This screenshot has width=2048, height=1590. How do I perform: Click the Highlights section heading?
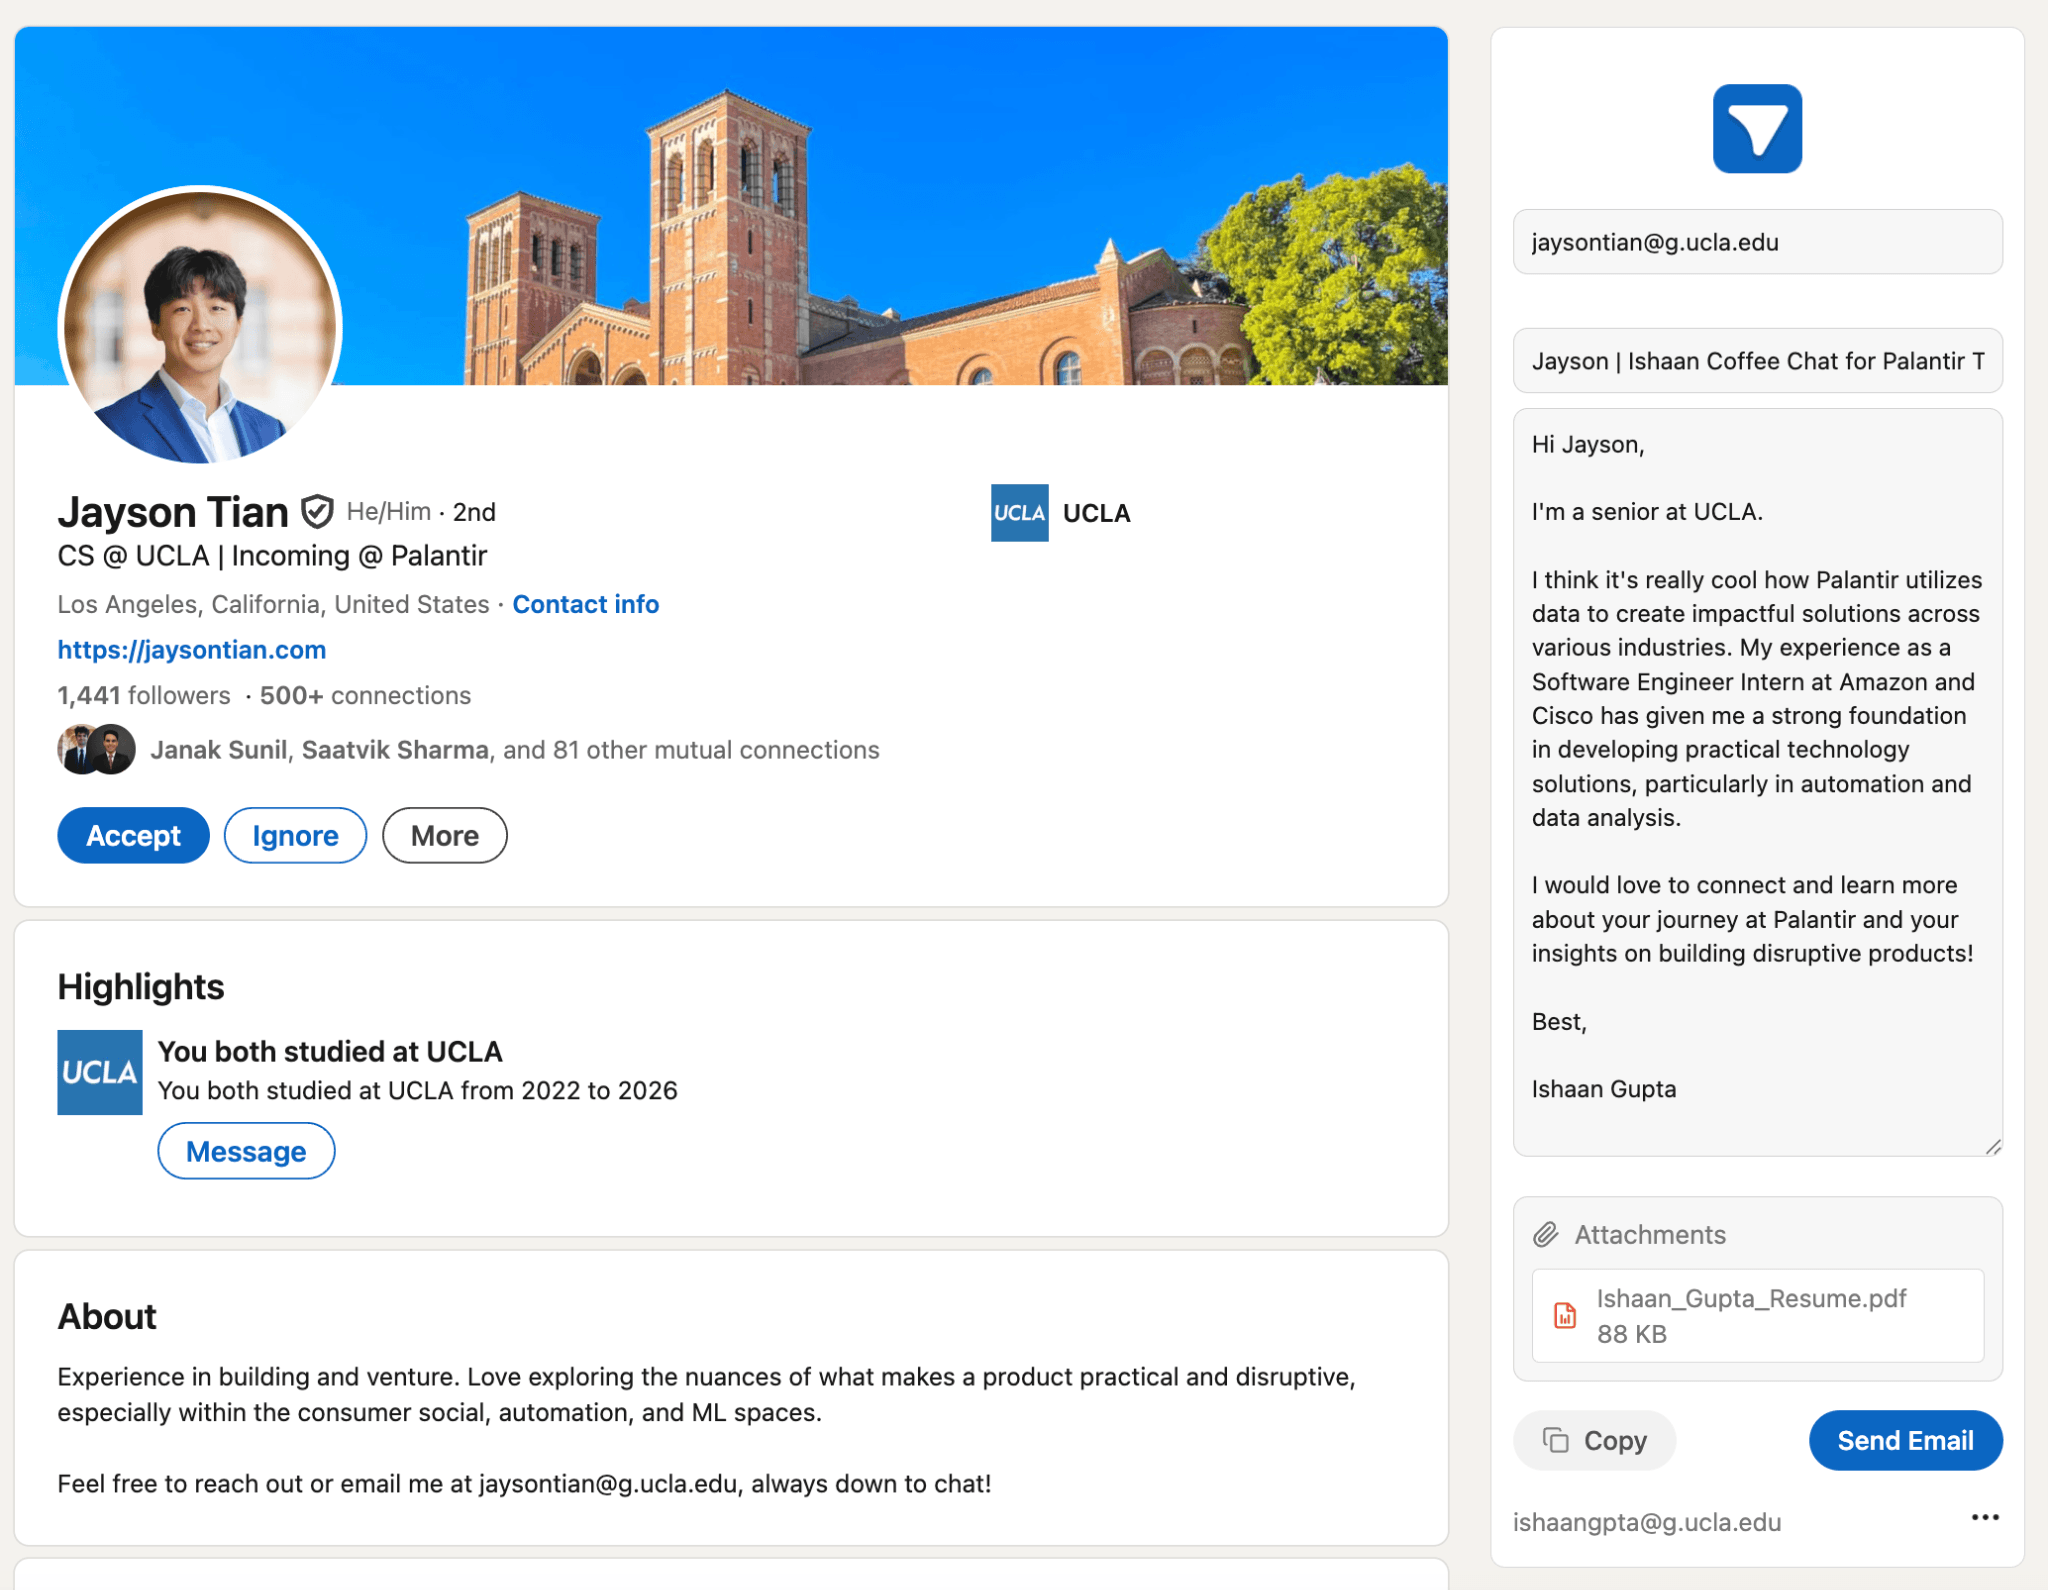point(141,987)
